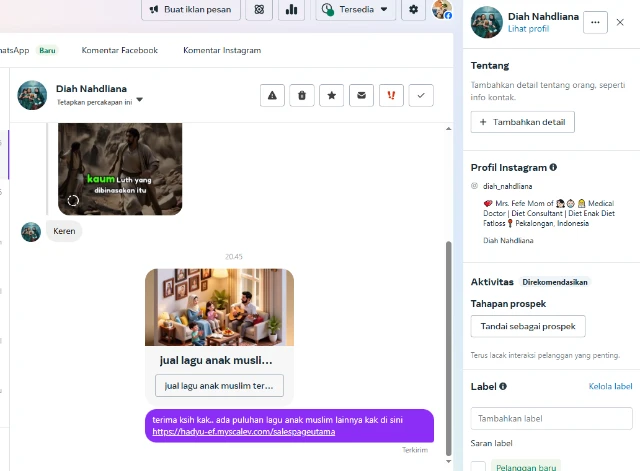Click the Buat iklan pesan button

point(191,10)
